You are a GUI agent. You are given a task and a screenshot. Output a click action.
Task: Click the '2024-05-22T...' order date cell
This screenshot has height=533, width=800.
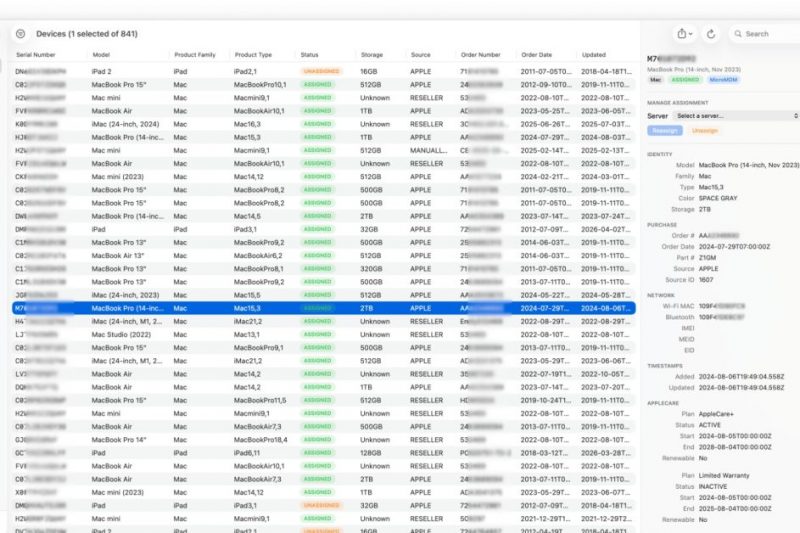pyautogui.click(x=545, y=295)
